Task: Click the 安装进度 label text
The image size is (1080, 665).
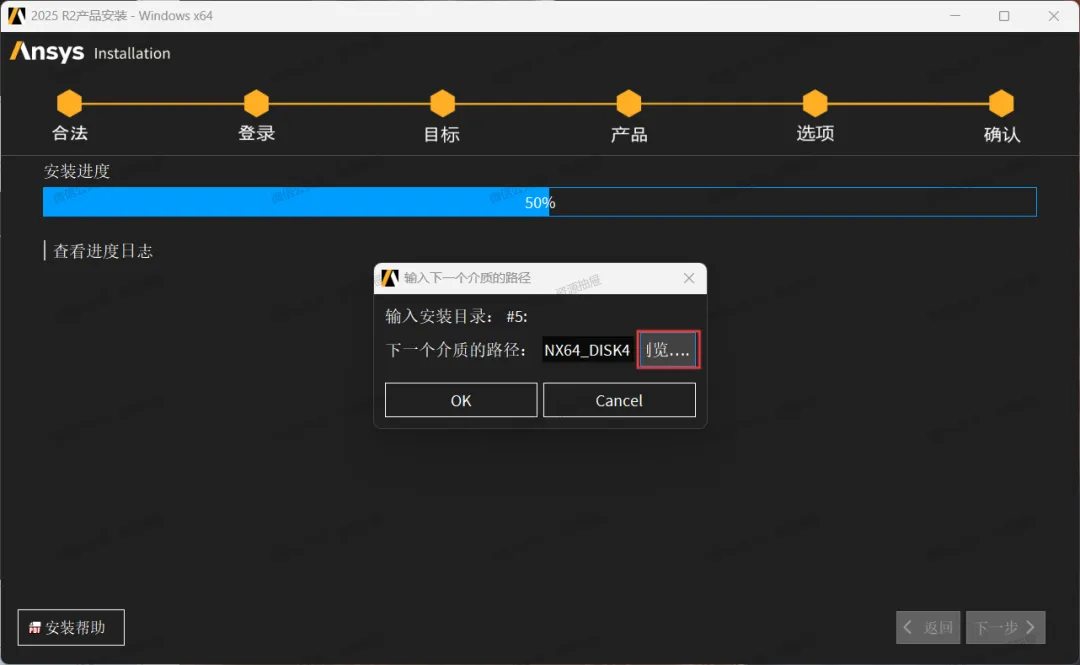Action: (x=76, y=171)
